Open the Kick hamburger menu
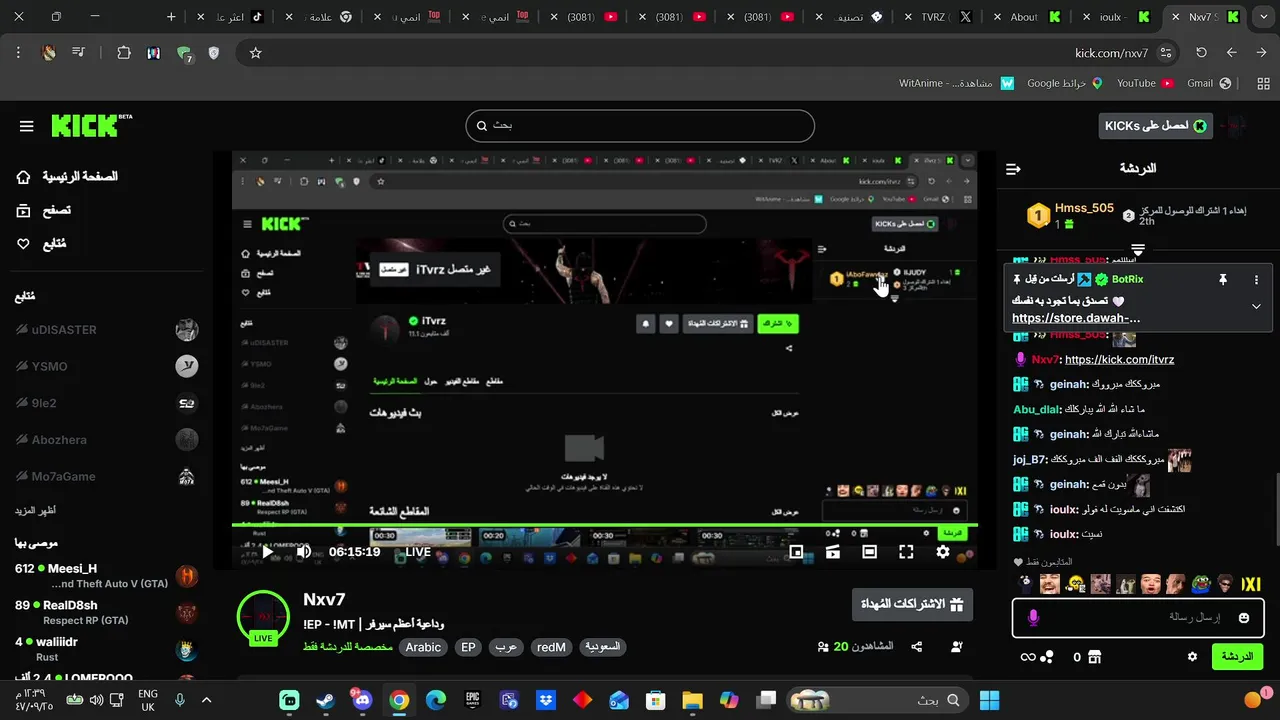 tap(27, 126)
